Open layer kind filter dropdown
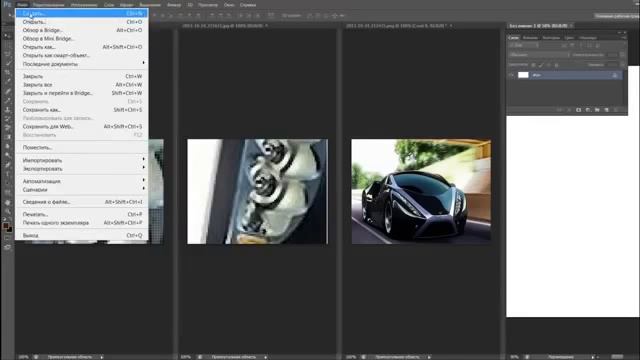This screenshot has width=640, height=360. (x=524, y=45)
